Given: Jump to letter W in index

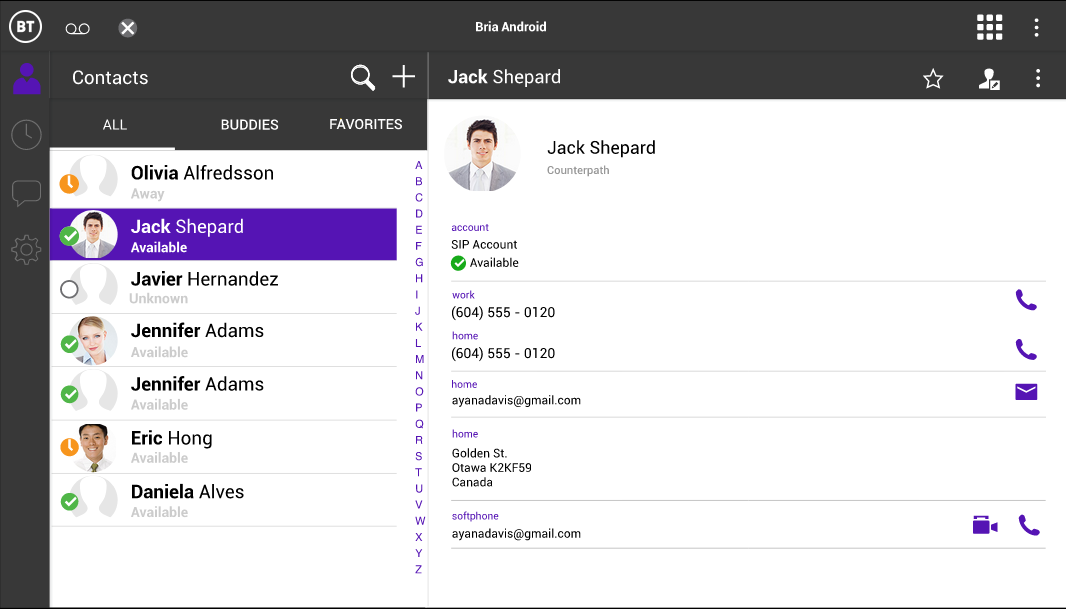Looking at the screenshot, I should pos(419,521).
